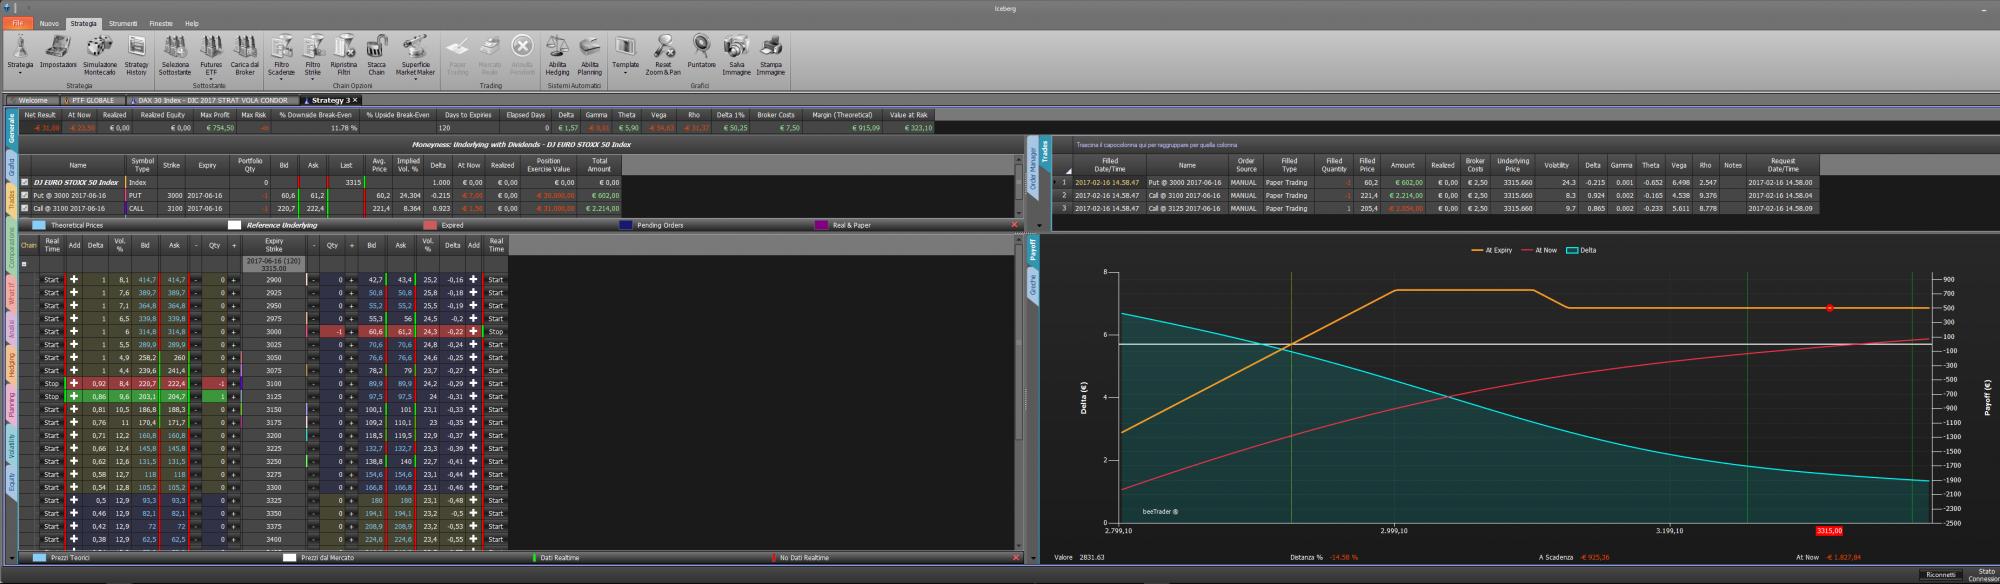
Task: Print chart using Stampa Immagine icon
Action: click(770, 47)
